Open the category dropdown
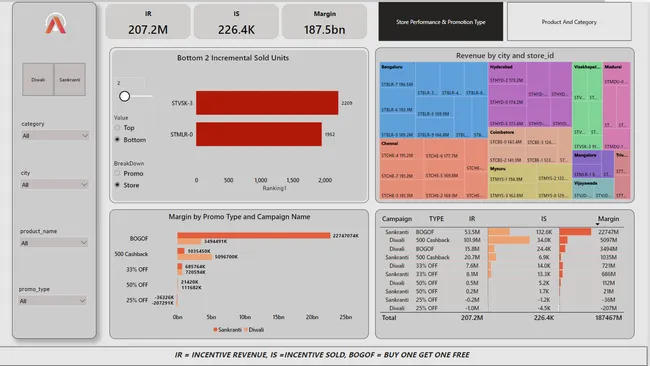Viewport: 650px width, 366px height. click(55, 136)
